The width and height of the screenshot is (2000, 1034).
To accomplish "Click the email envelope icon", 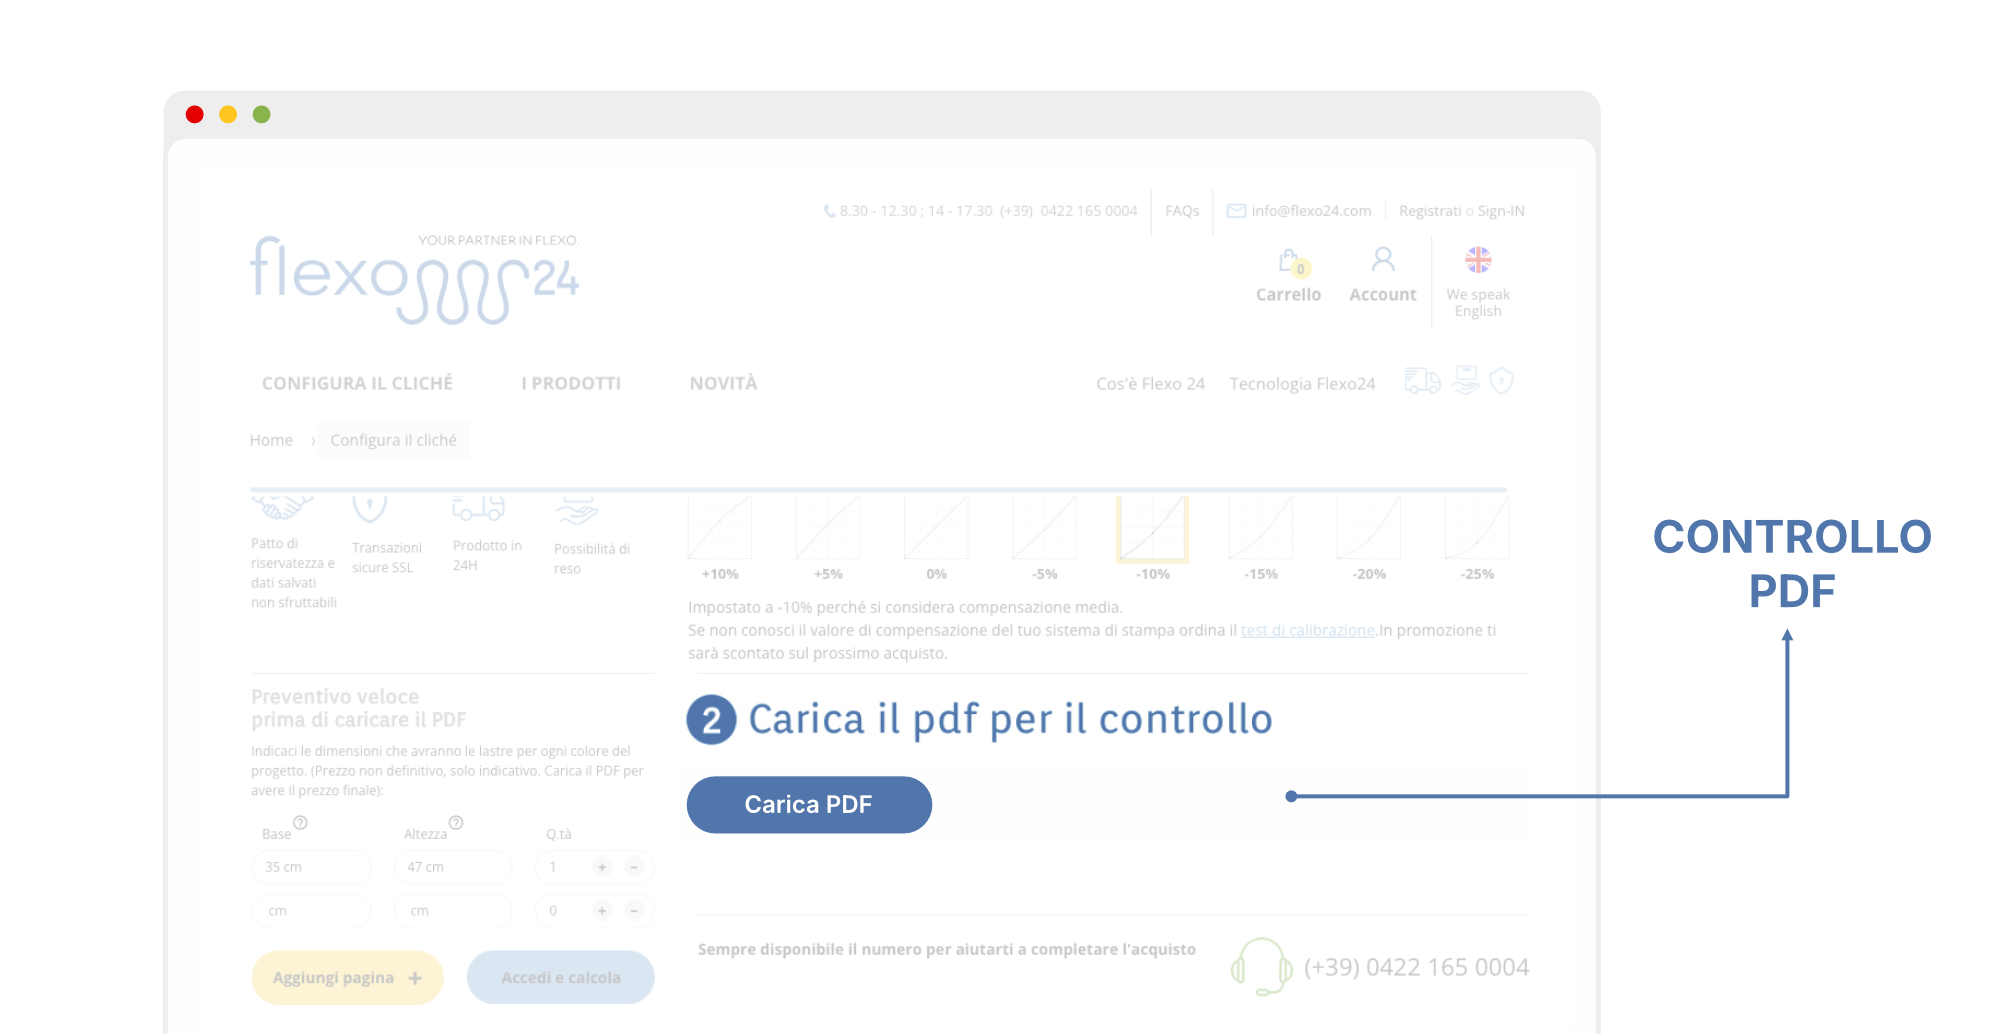I will [x=1236, y=211].
